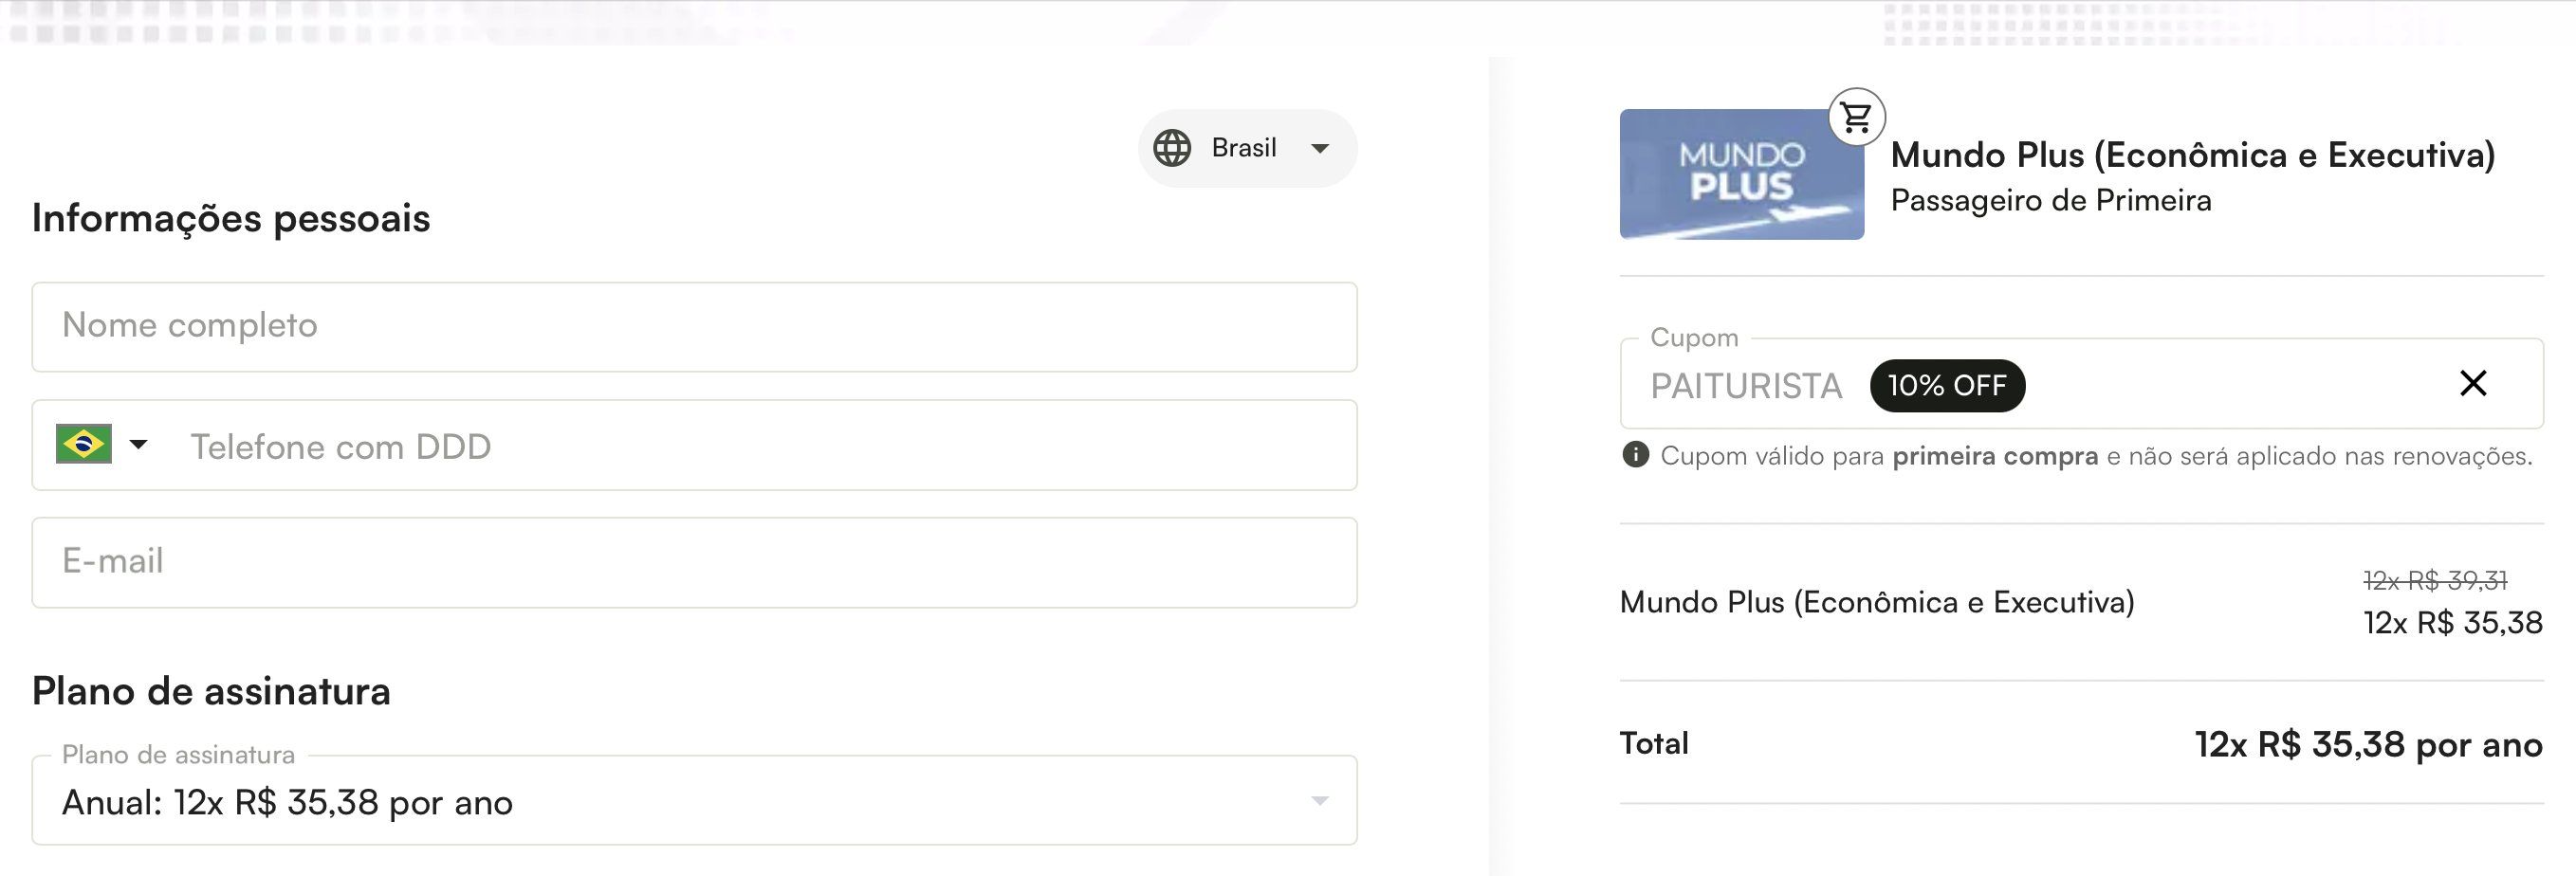Click the strikethrough price 12x R$ 39,31
The width and height of the screenshot is (2576, 876).
(2434, 580)
